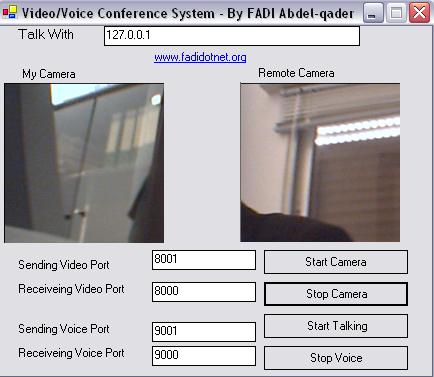
Task: Click the application icon in title bar
Action: click(x=10, y=12)
